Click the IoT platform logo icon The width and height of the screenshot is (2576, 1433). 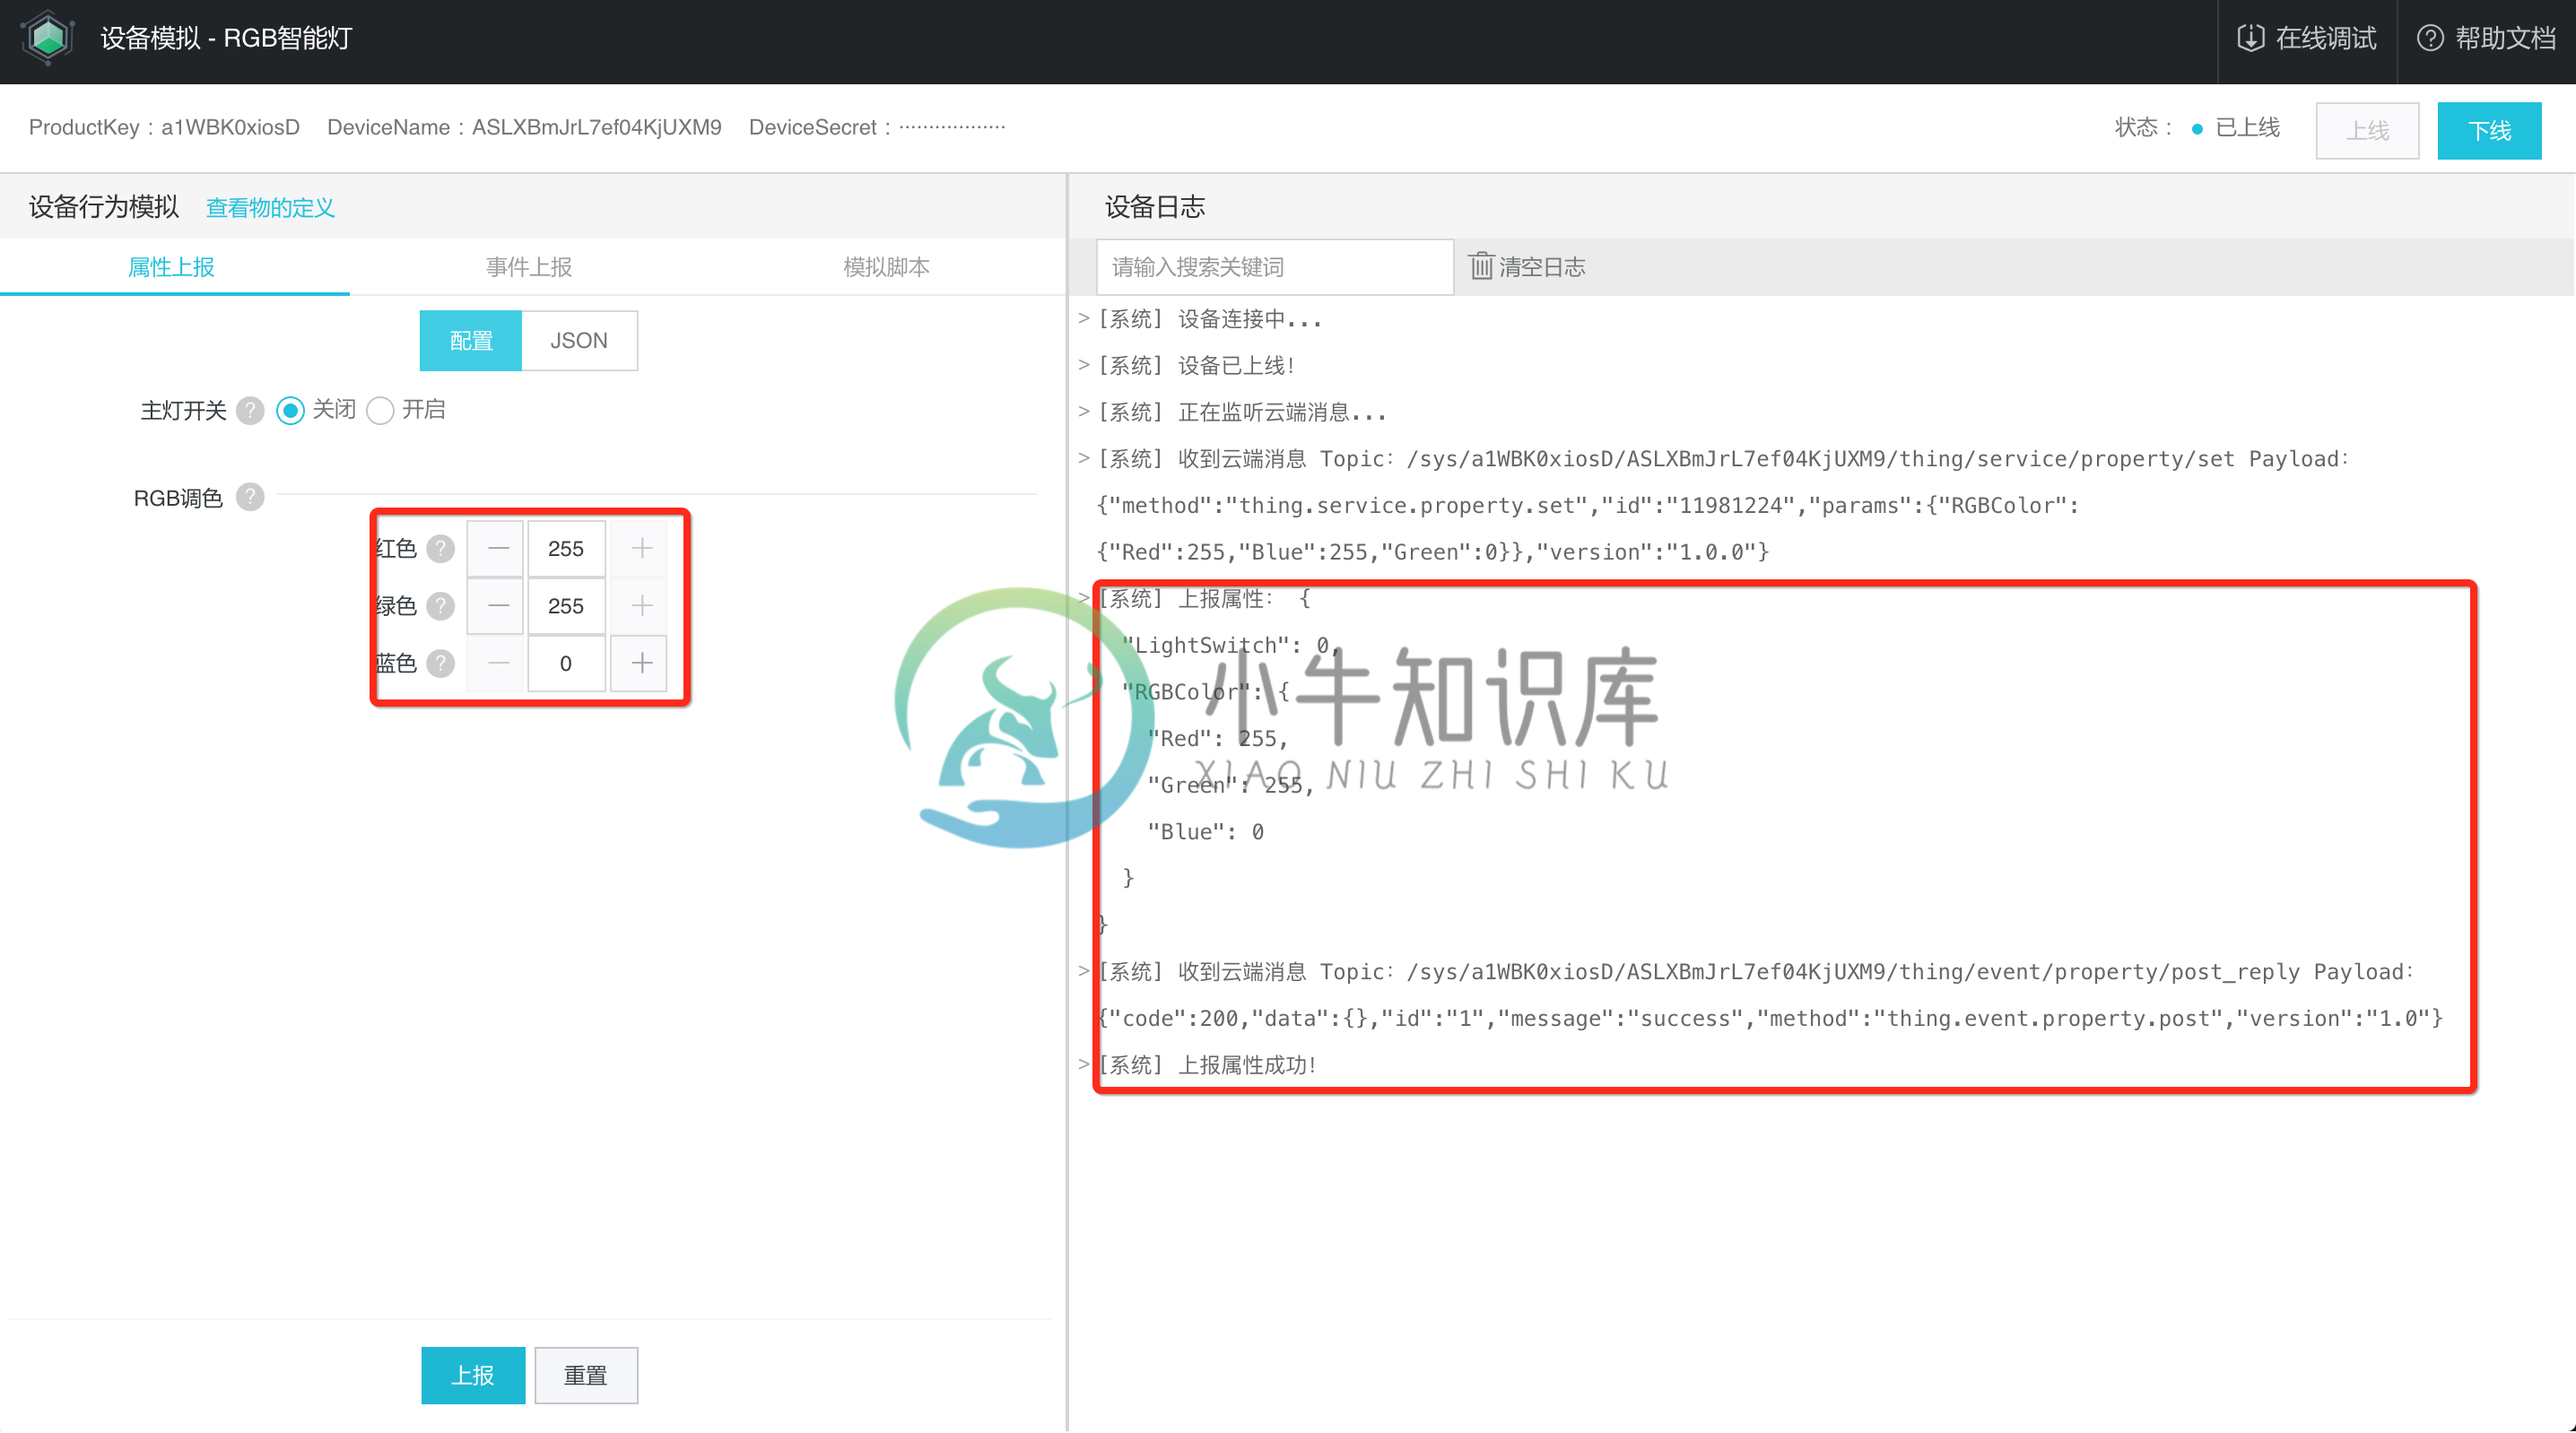click(48, 38)
